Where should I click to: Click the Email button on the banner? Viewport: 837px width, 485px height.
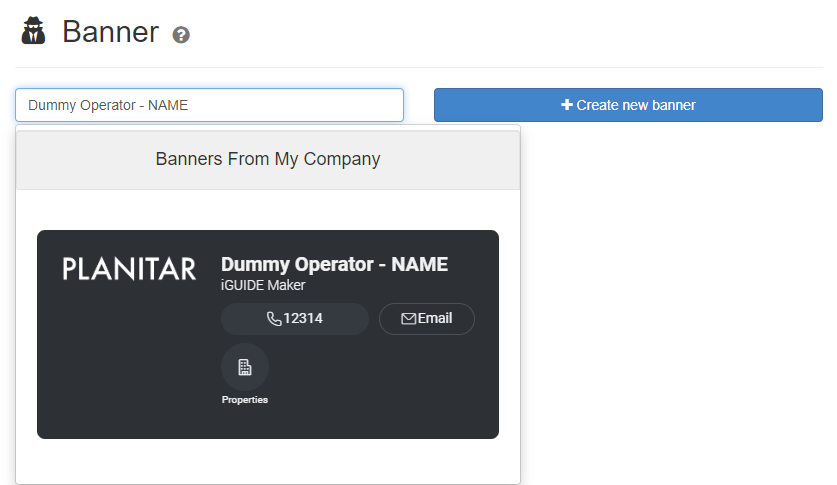(x=427, y=319)
